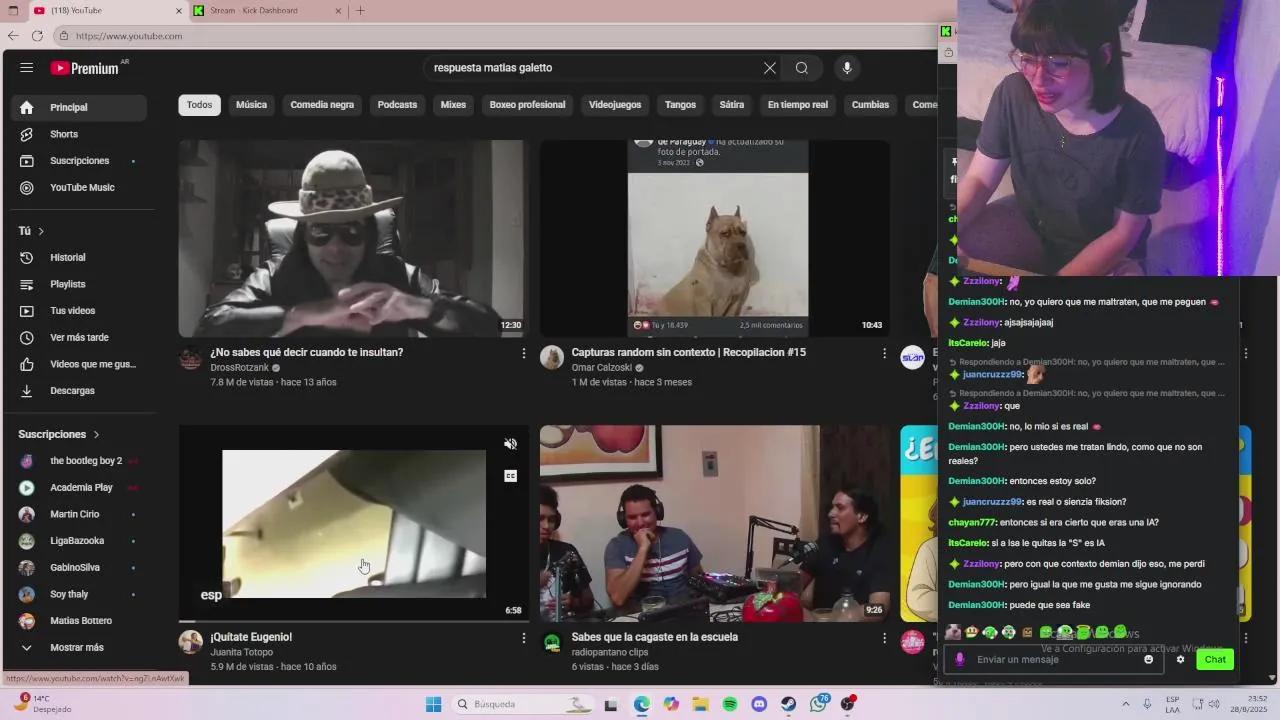The height and width of the screenshot is (720, 1280).
Task: Open Suscripciones in the sidebar
Action: tap(80, 161)
